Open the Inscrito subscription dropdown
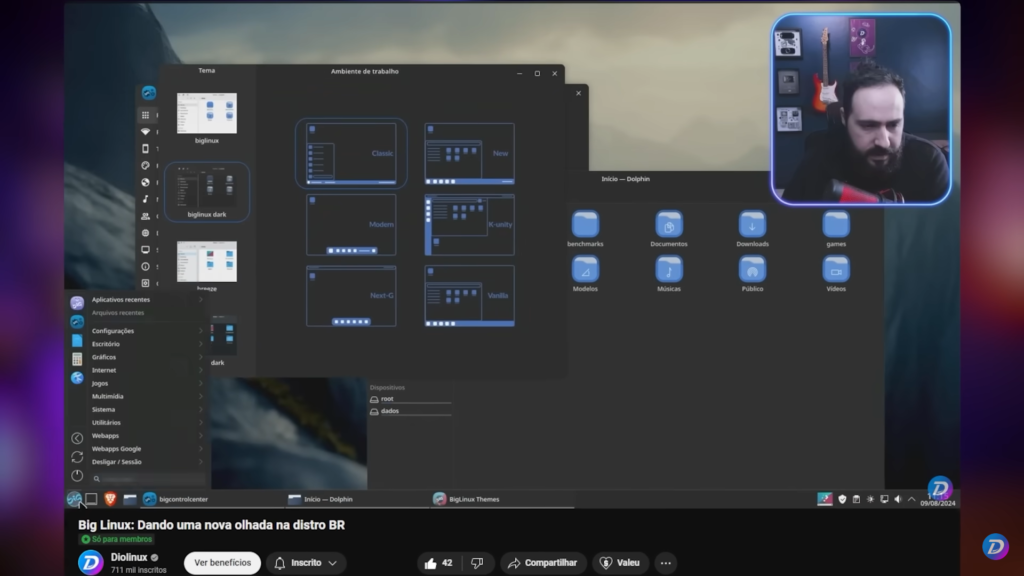1024x576 pixels. tap(306, 563)
